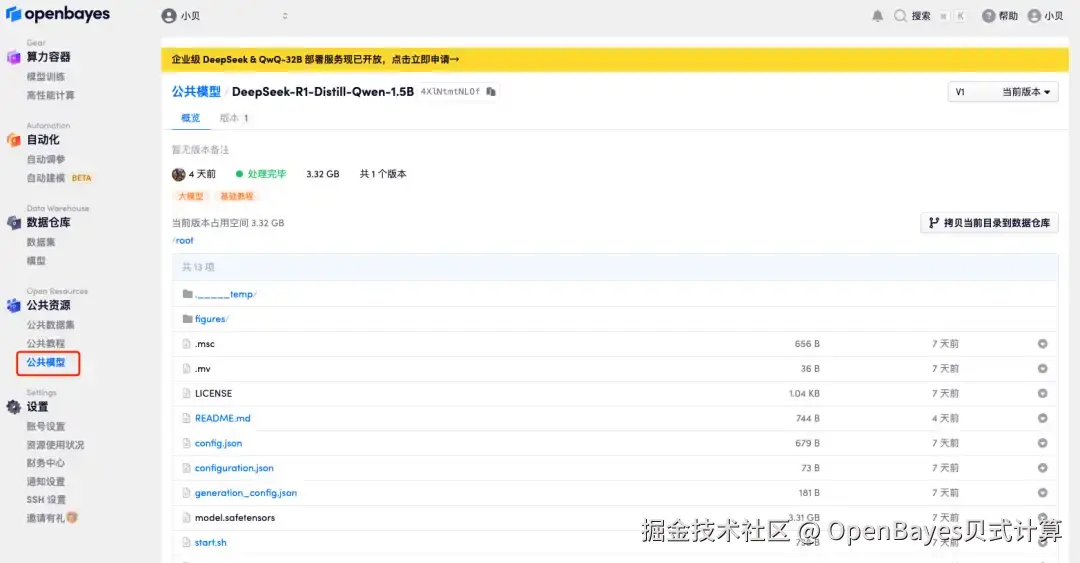1080x563 pixels.
Task: Click the 基础教程 tag
Action: tap(236, 196)
